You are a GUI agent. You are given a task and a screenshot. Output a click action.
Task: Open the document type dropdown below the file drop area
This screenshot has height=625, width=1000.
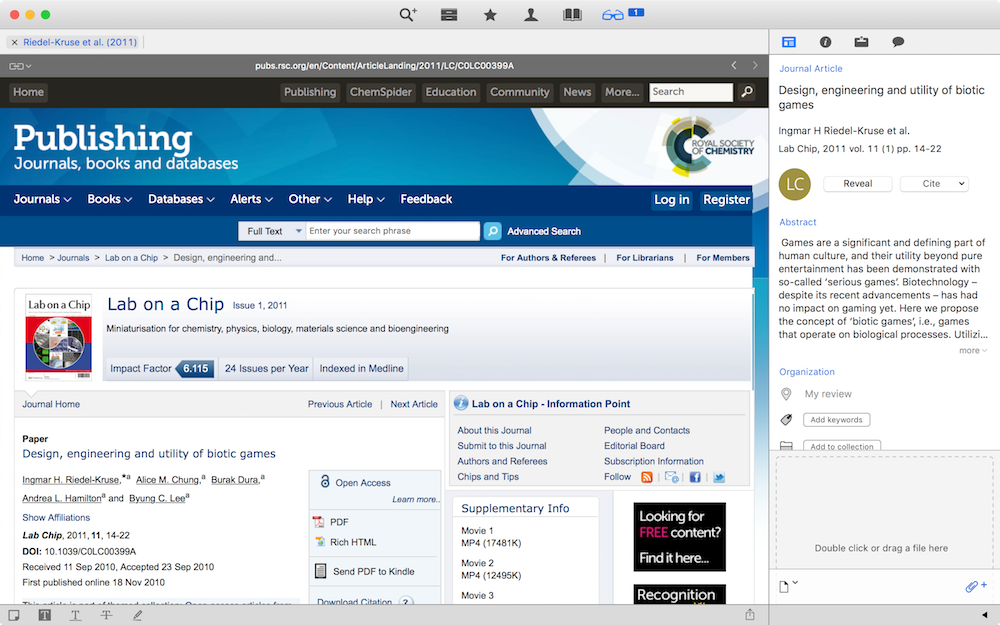point(788,585)
